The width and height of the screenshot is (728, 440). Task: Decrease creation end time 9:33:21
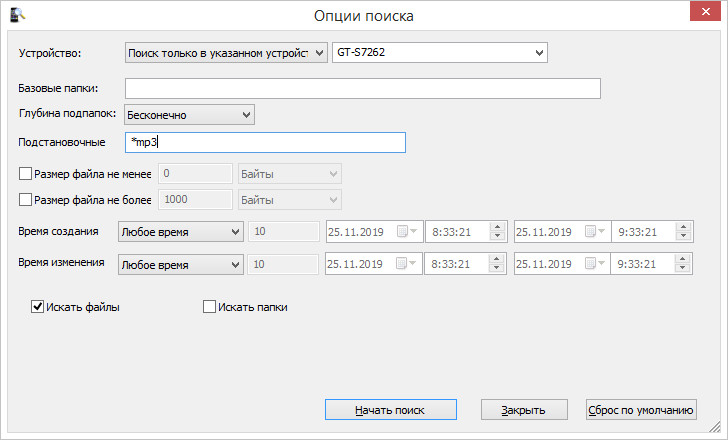point(683,236)
